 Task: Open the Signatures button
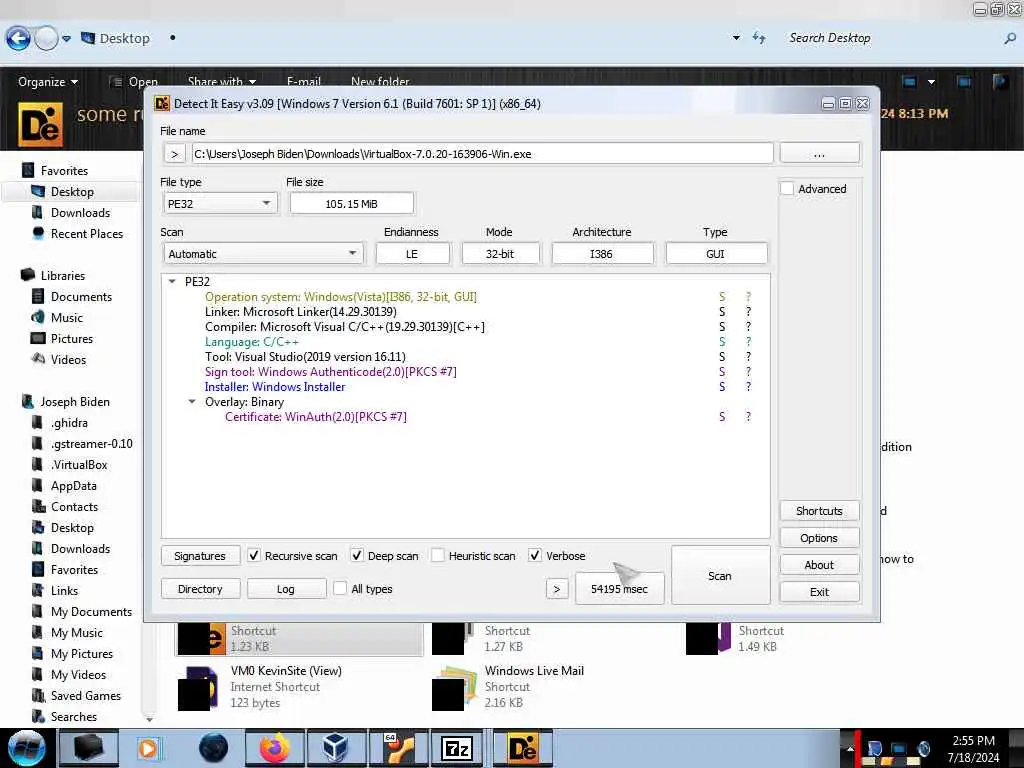pos(200,556)
